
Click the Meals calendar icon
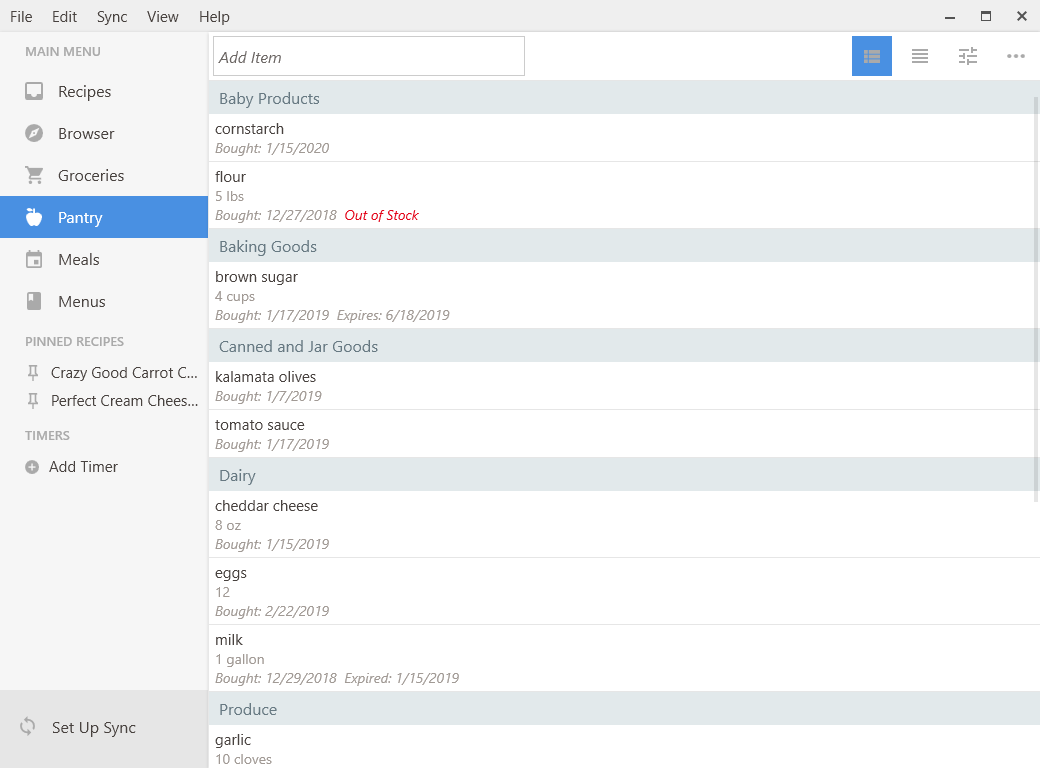34,259
